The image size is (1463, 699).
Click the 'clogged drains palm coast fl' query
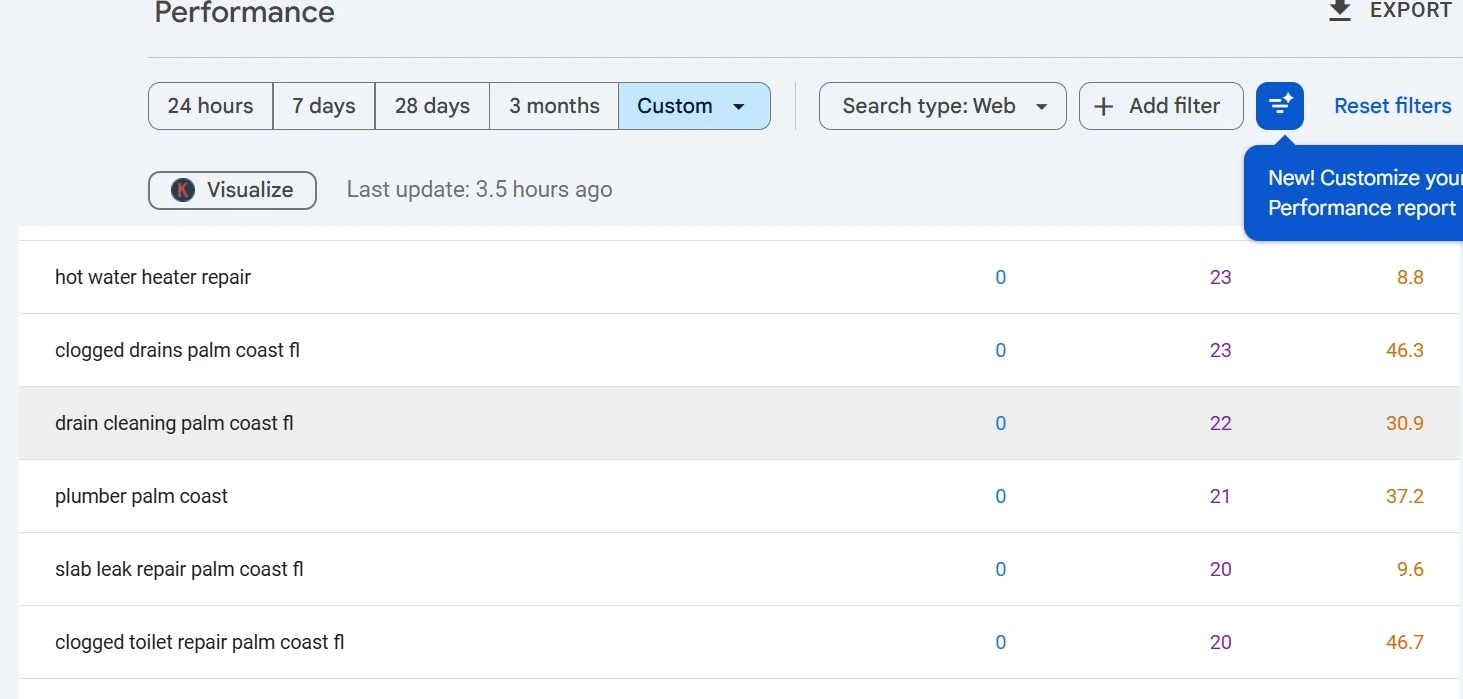coord(177,350)
